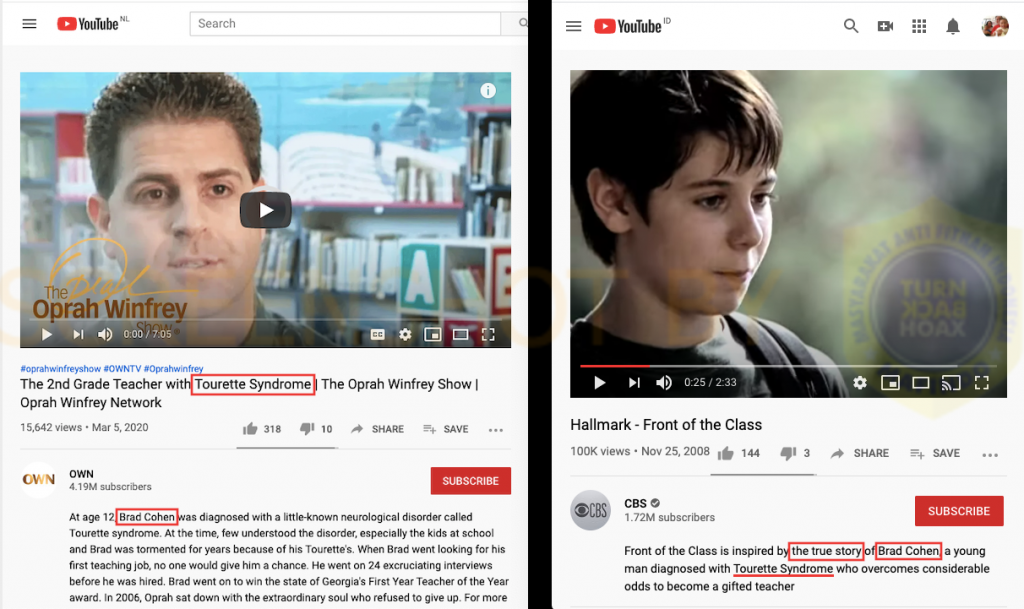Skip to next video in Oprah player
Screen dimensions: 1024x609
[78, 335]
